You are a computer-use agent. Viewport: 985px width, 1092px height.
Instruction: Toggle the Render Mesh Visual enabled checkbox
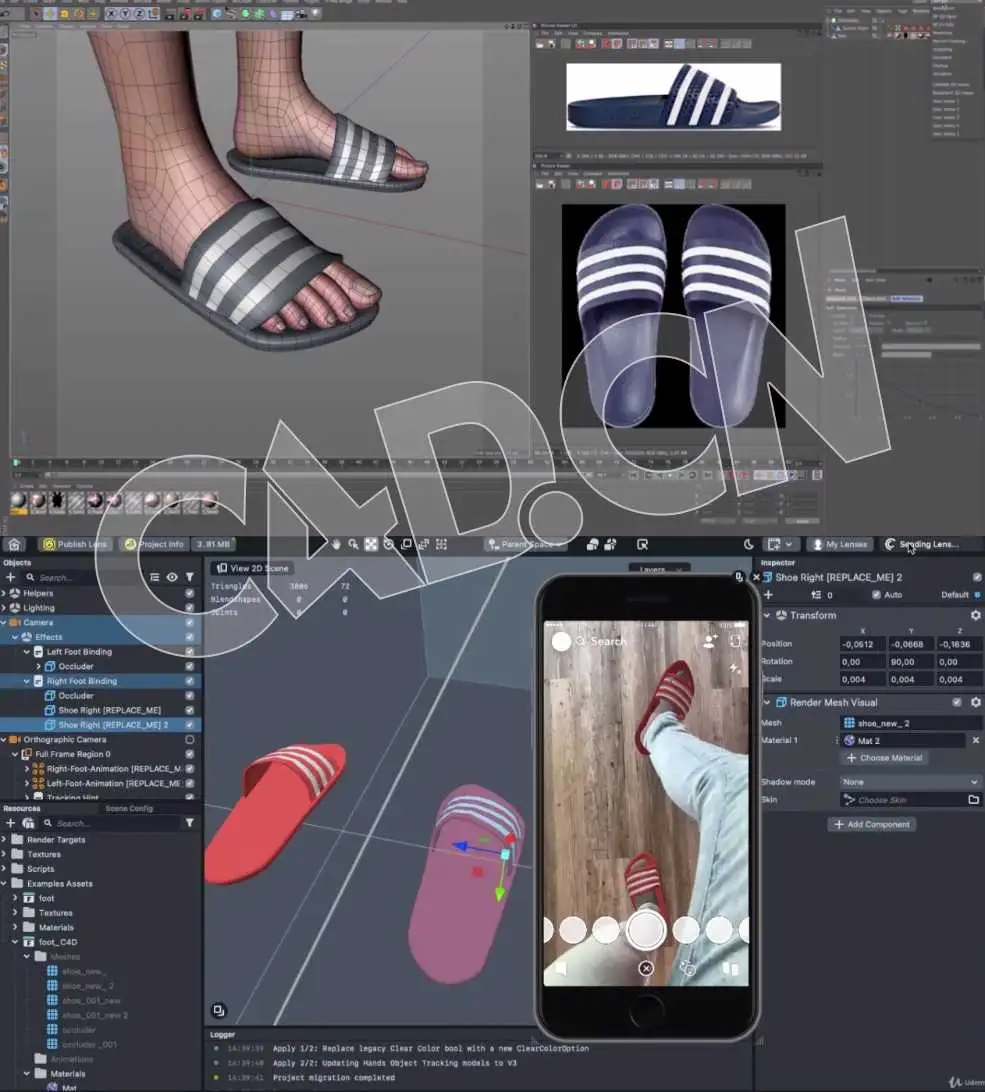click(x=957, y=702)
